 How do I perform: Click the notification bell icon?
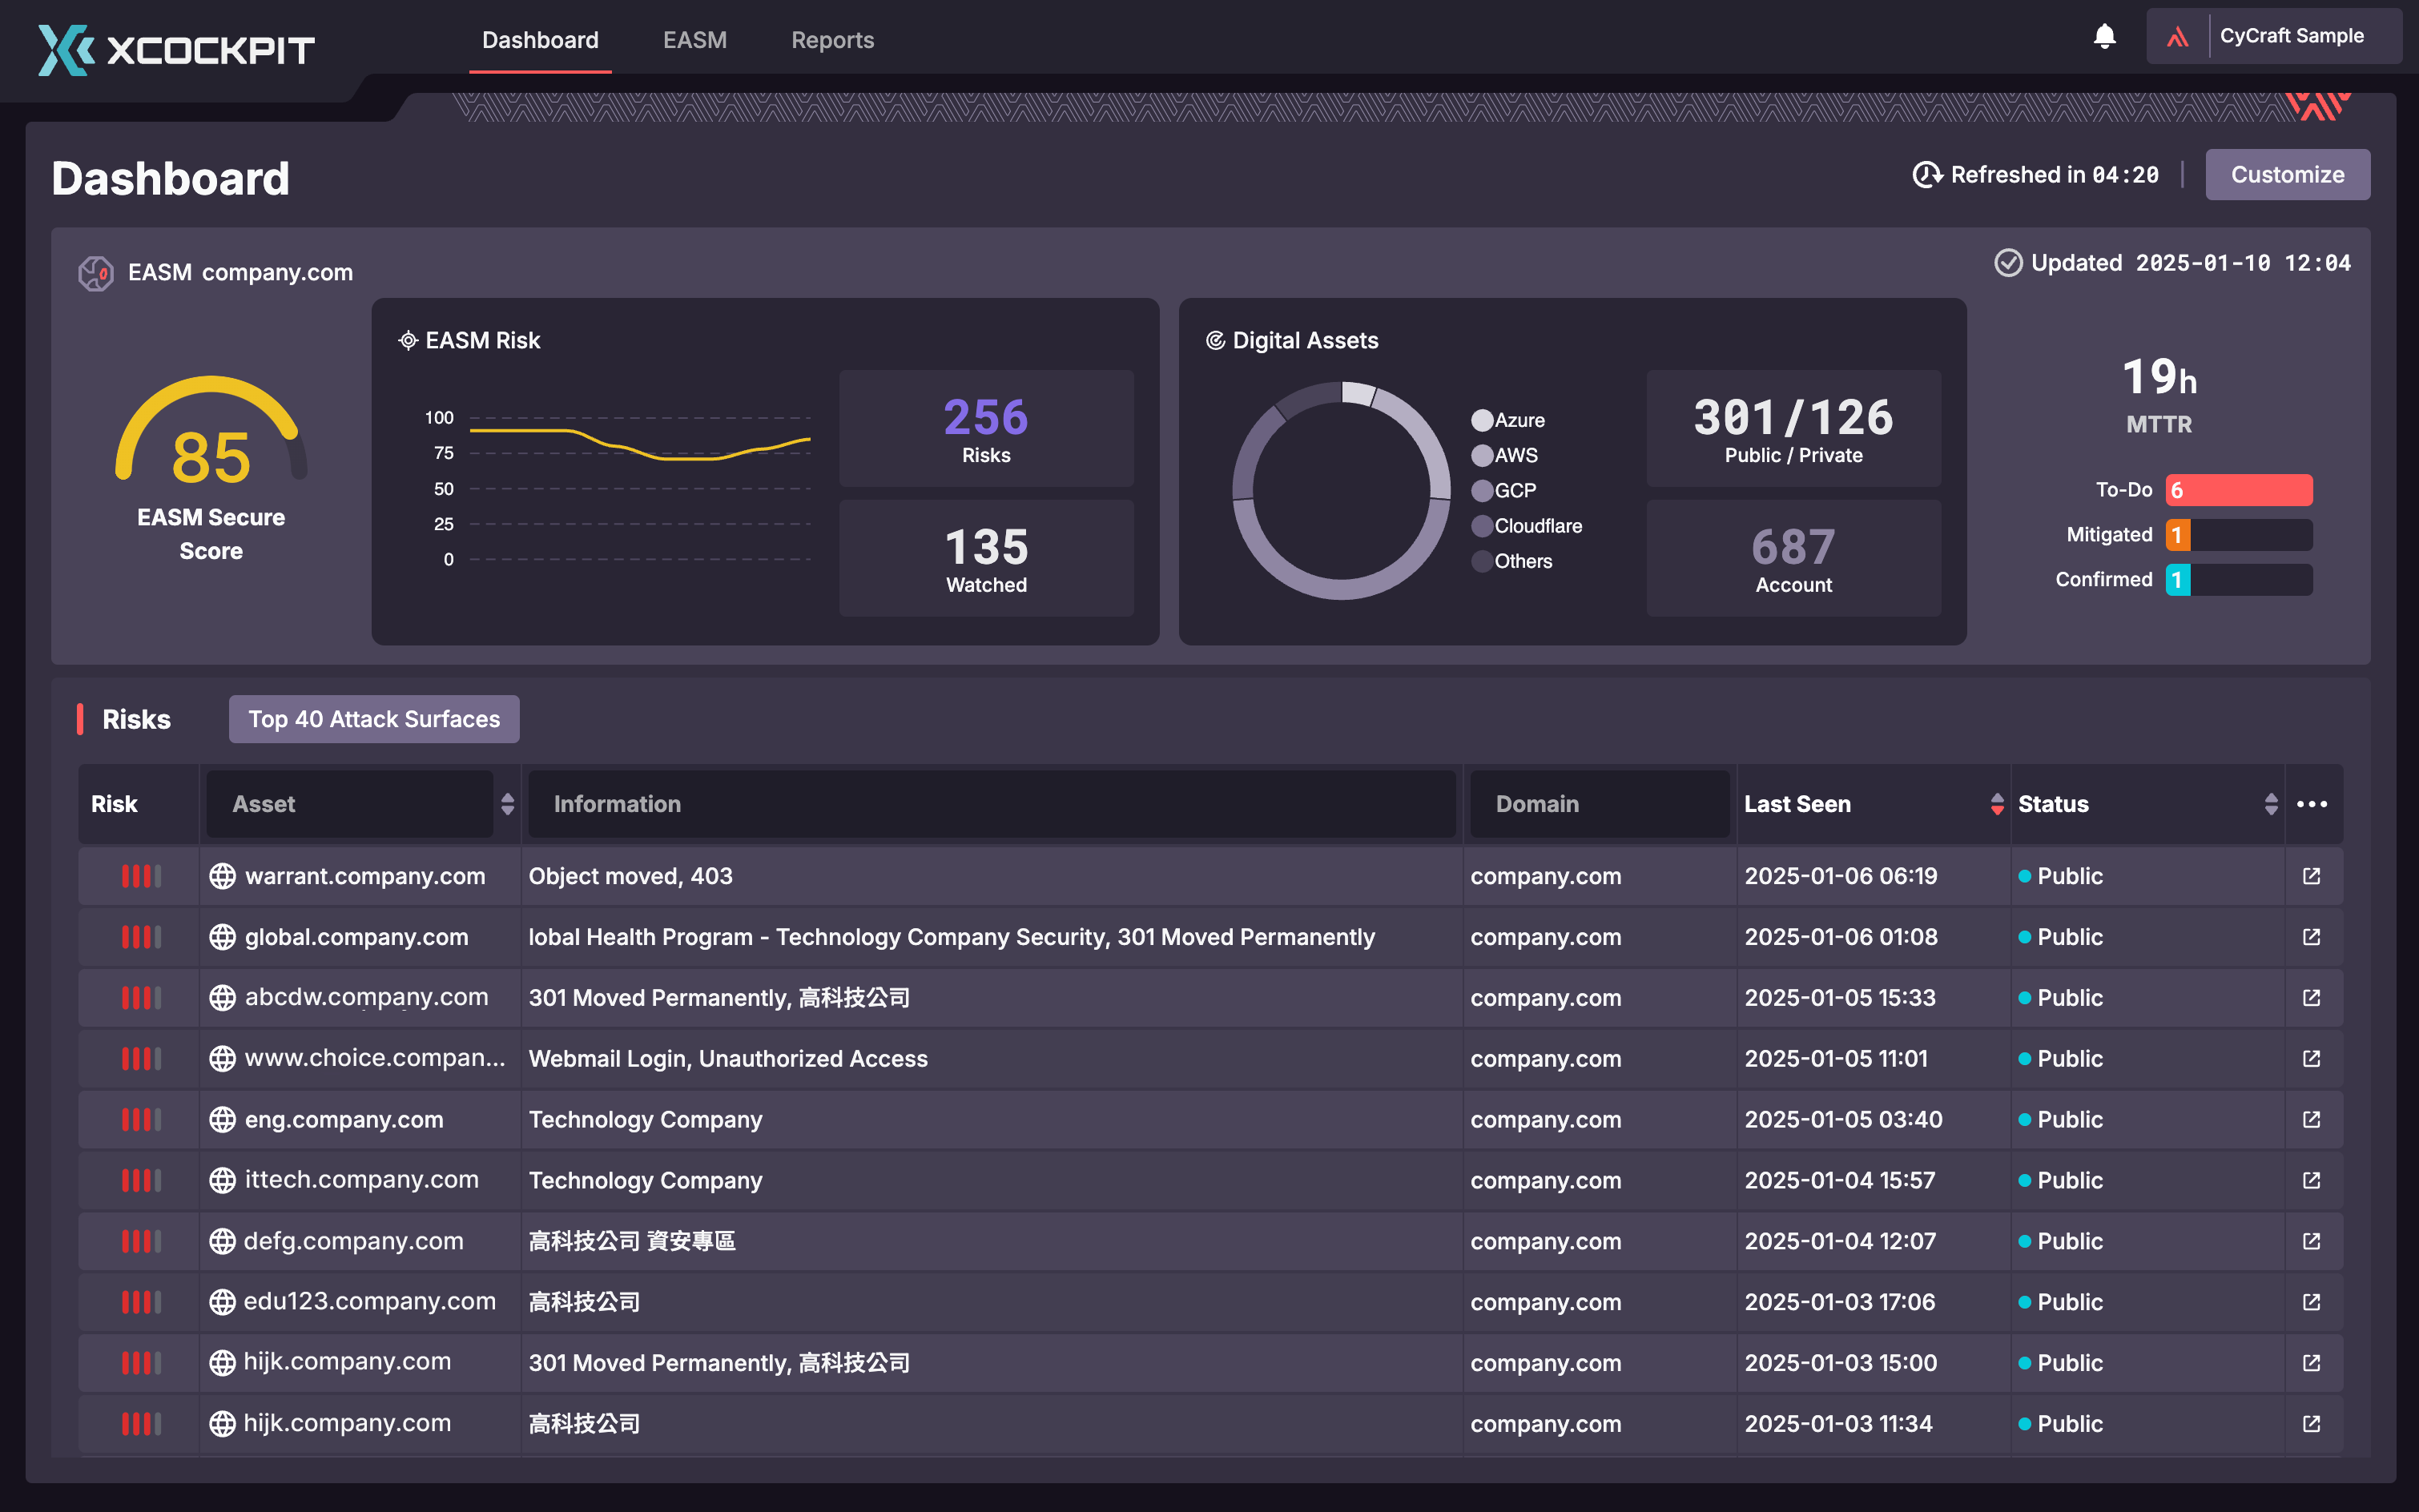pos(2104,37)
